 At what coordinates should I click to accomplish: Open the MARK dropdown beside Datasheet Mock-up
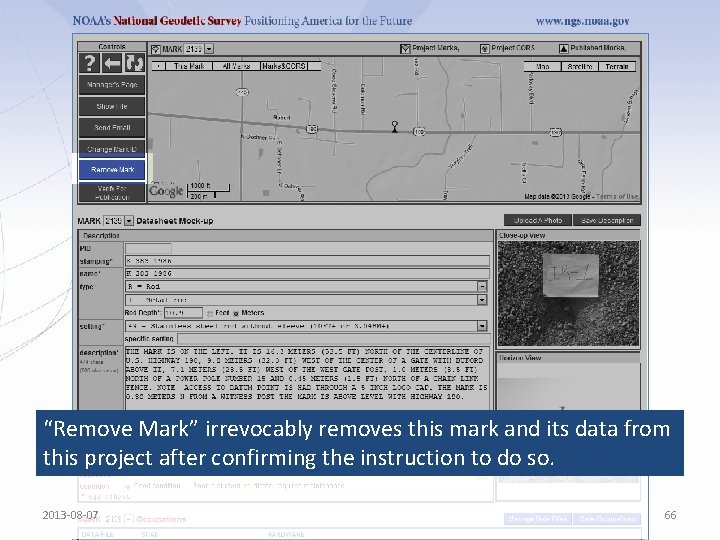(129, 221)
